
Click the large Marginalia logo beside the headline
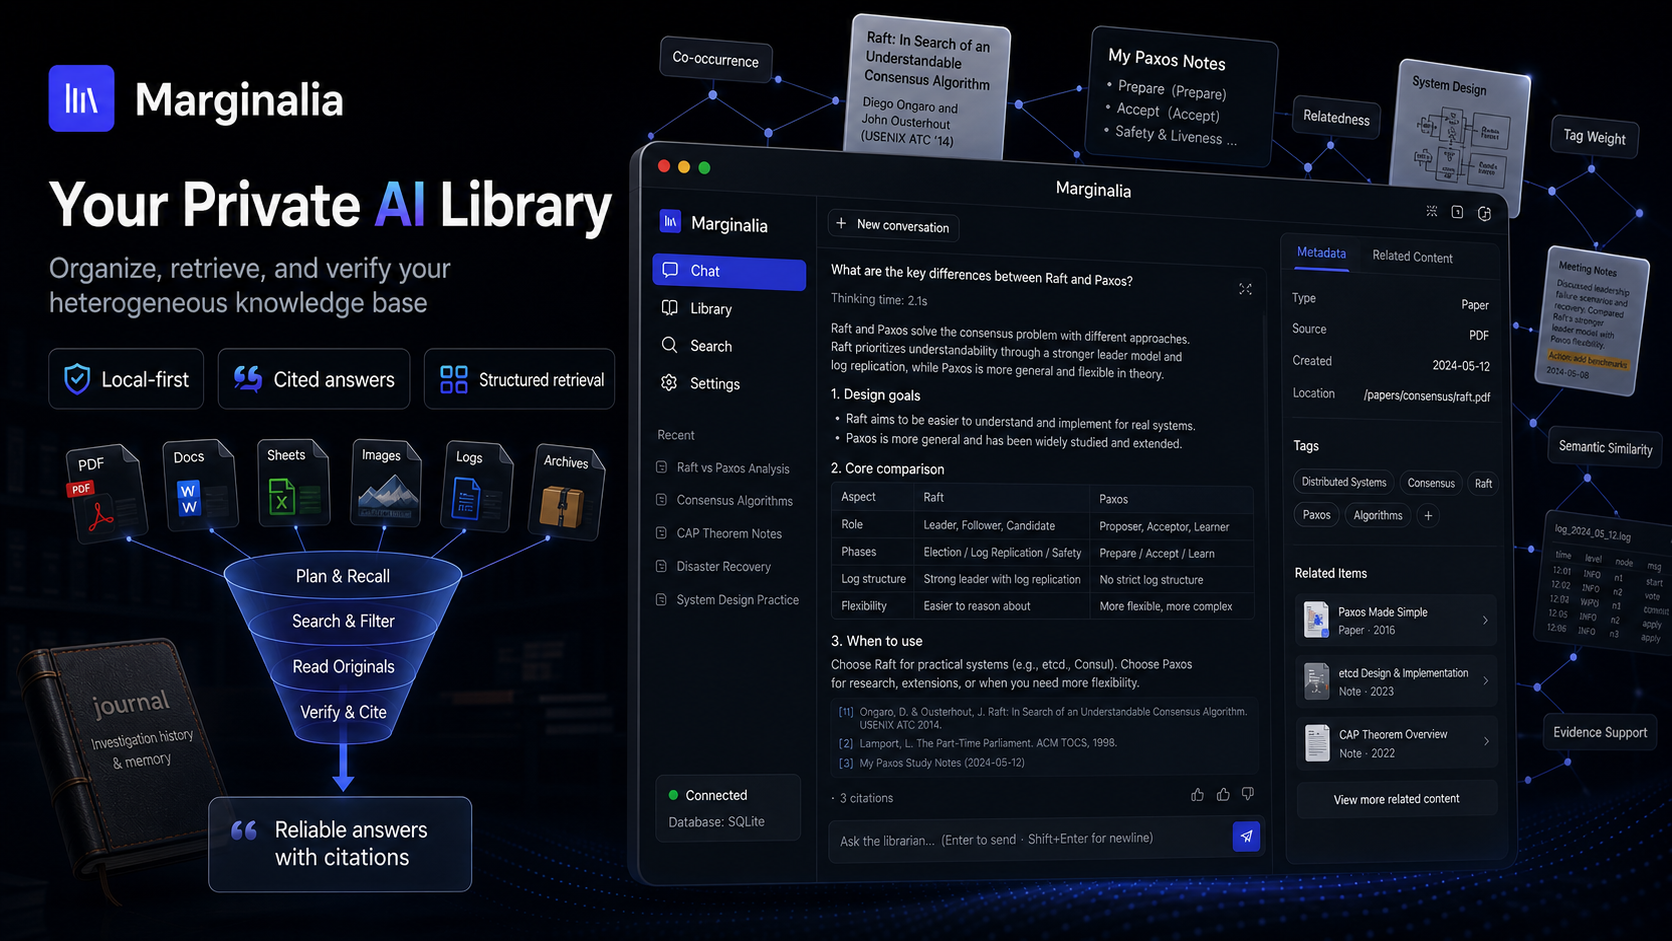point(81,98)
